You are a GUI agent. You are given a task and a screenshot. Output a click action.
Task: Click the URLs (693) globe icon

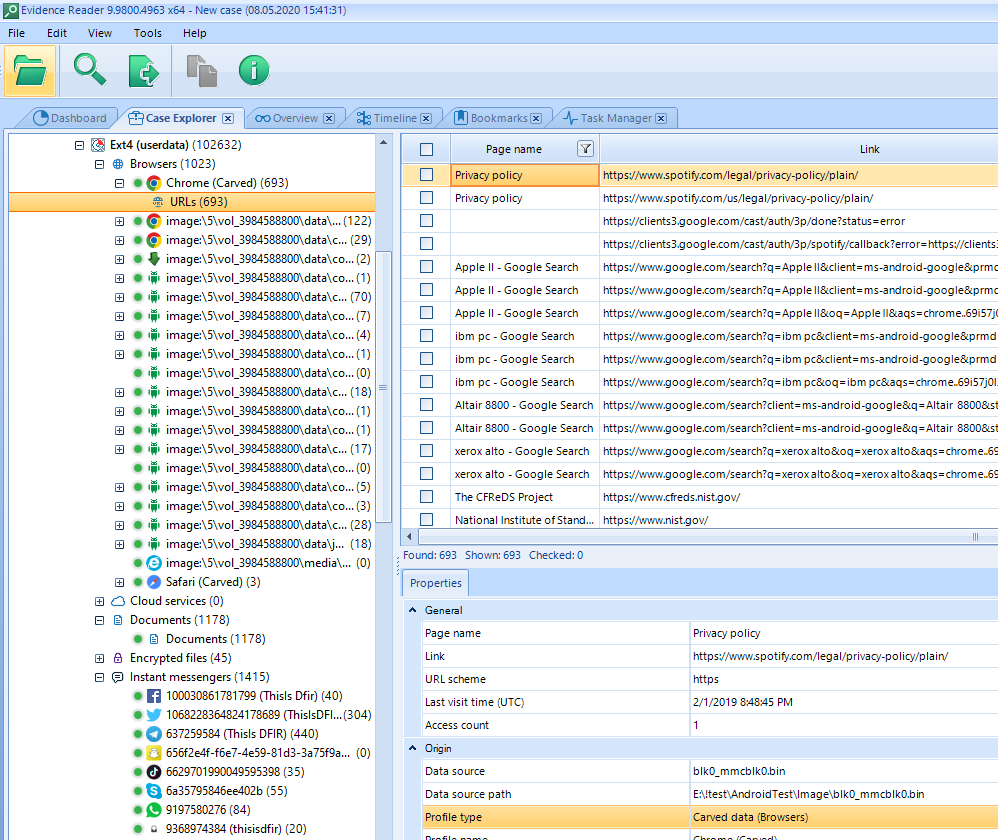coord(158,202)
